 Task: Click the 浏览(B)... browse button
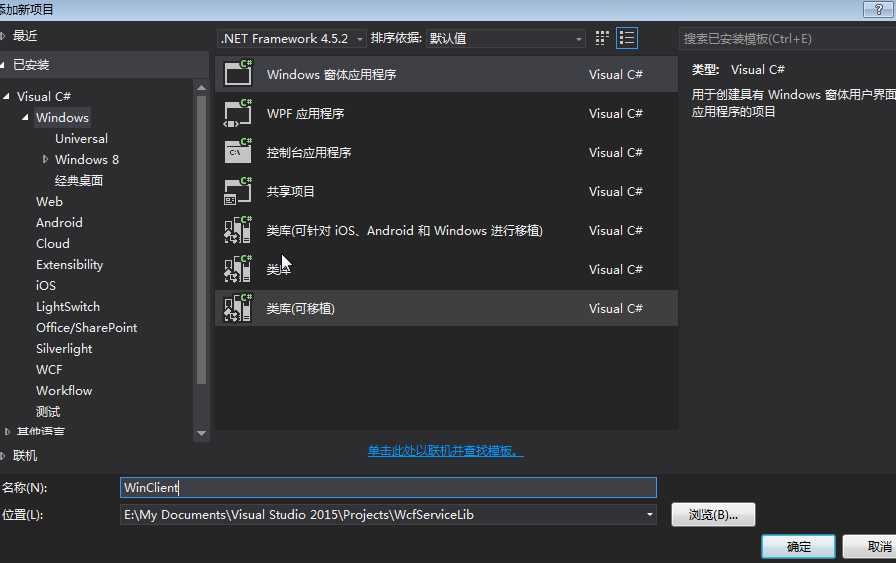(713, 514)
